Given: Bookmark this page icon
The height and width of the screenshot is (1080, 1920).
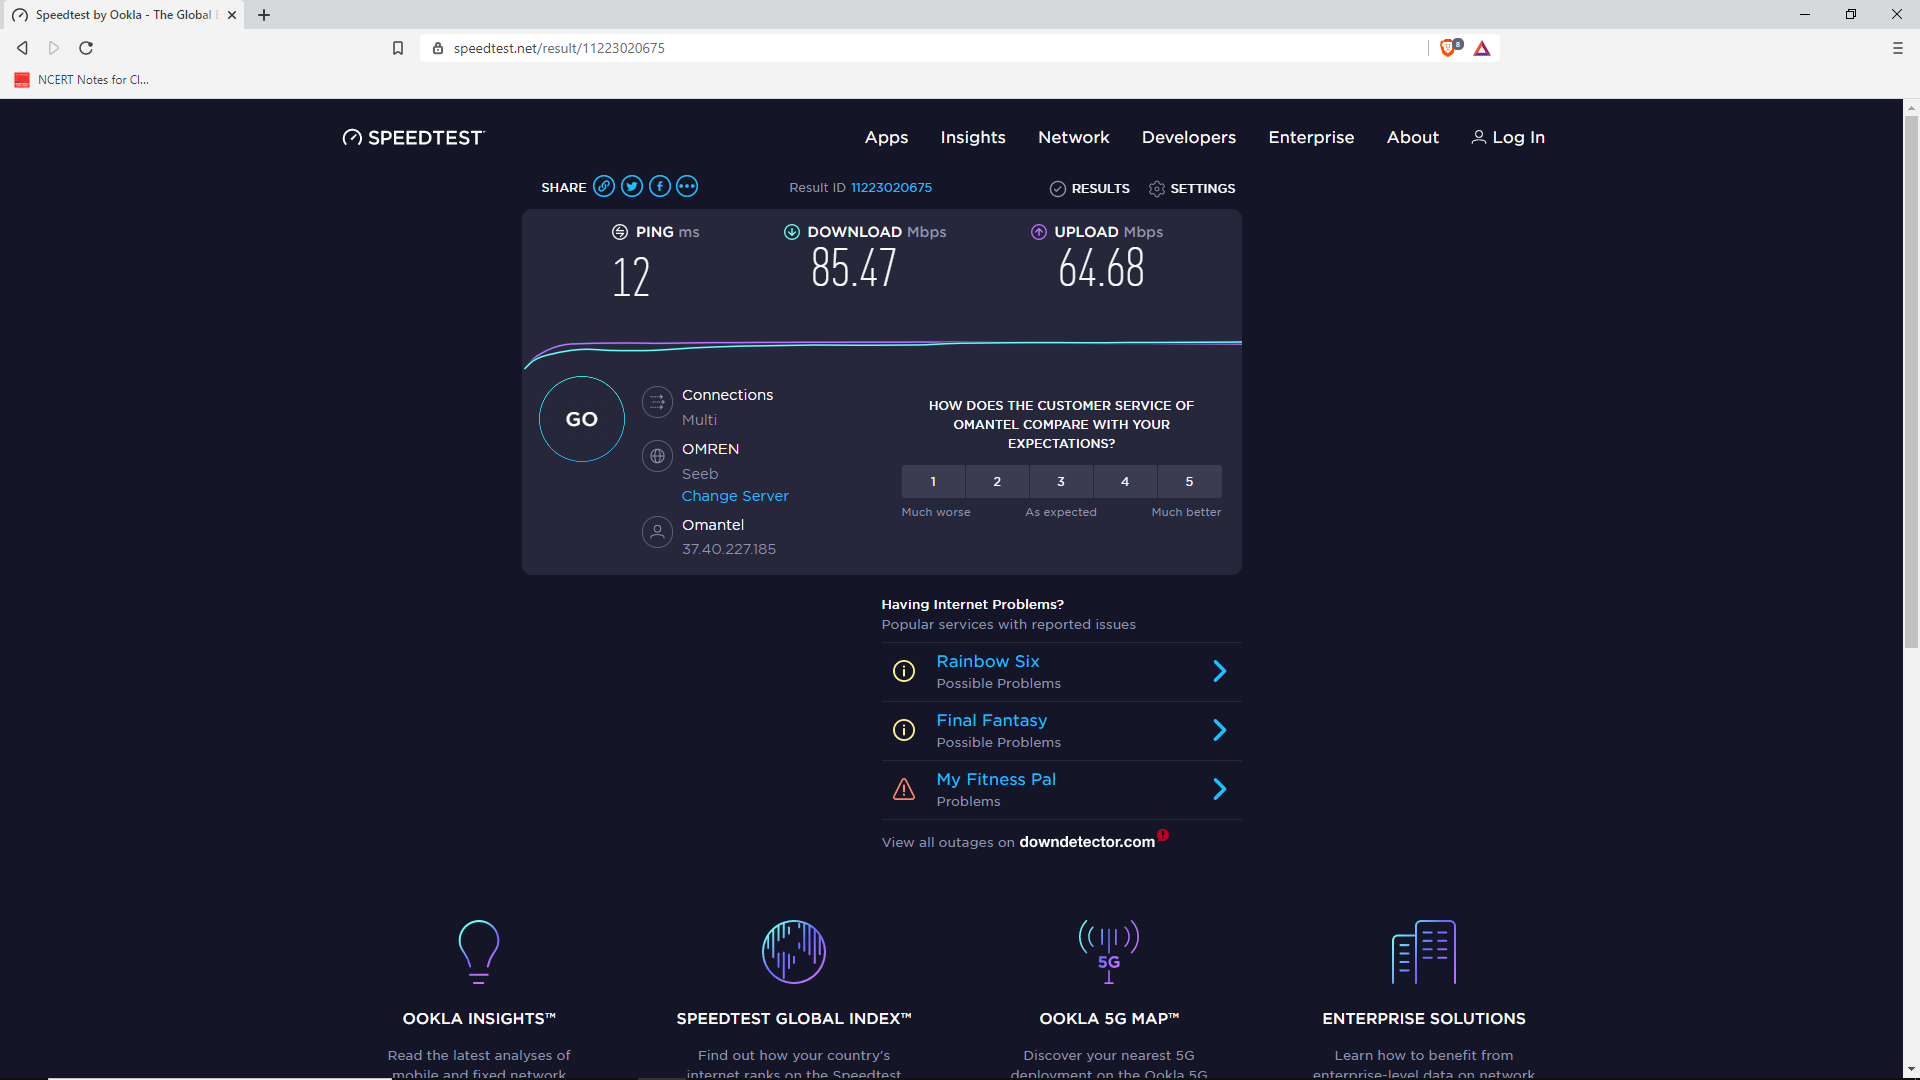Looking at the screenshot, I should coord(398,48).
